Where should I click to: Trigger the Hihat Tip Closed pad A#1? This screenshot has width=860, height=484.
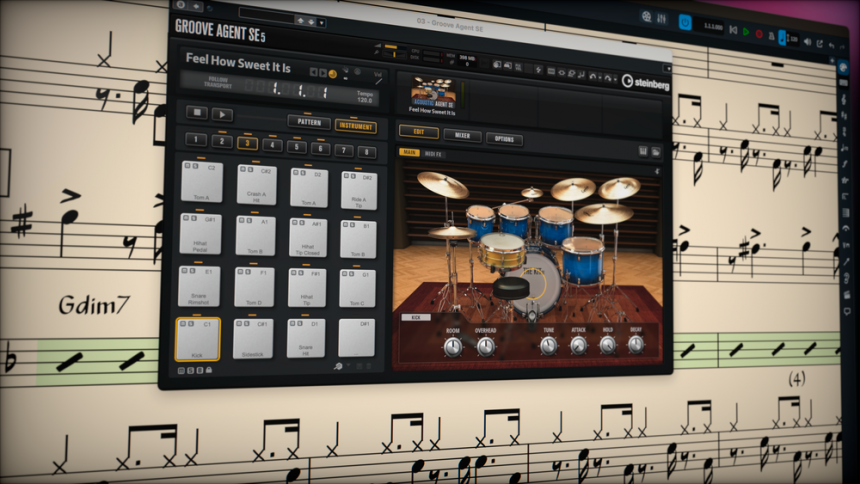[308, 238]
